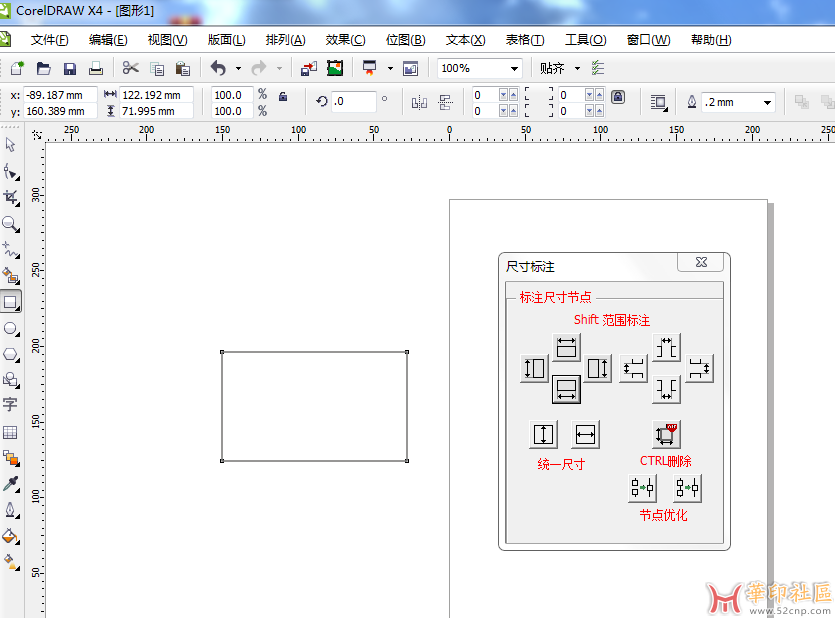Click the left node optimization button
Screen dimensions: 835x618
tap(642, 488)
